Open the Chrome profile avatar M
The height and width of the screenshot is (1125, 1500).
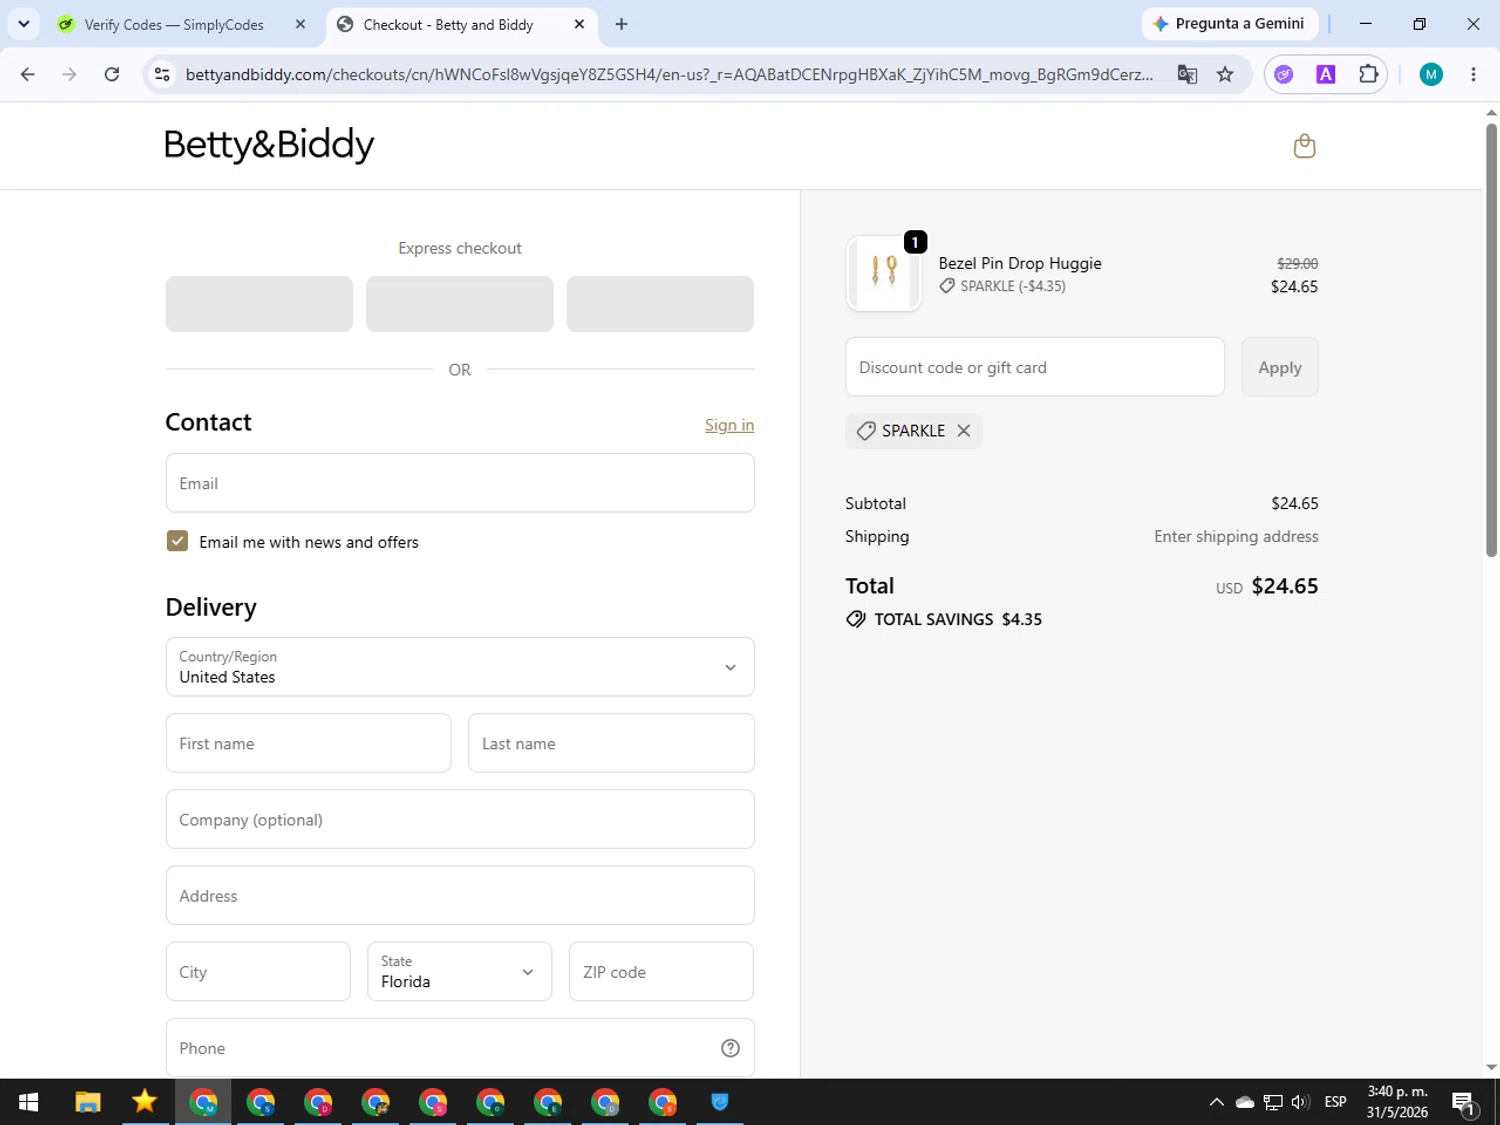pyautogui.click(x=1431, y=74)
